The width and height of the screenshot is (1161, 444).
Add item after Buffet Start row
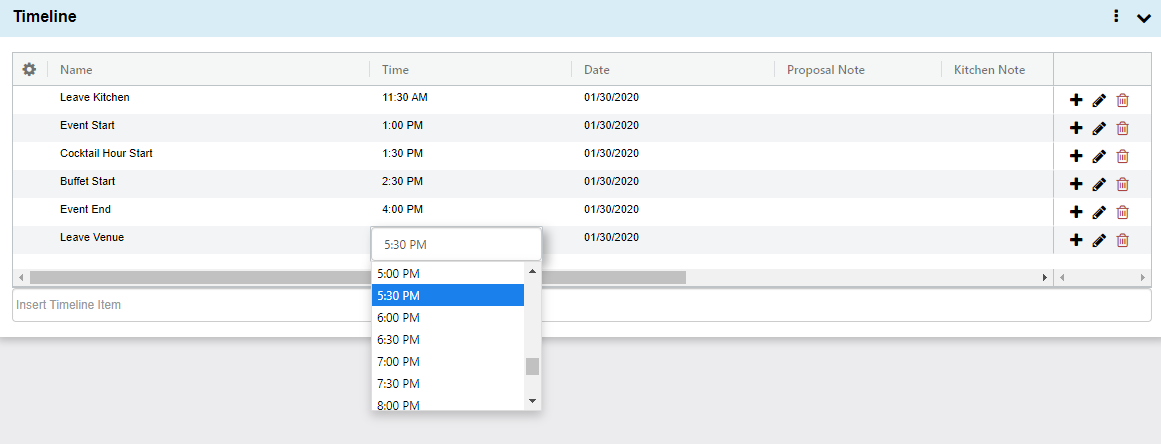tap(1076, 184)
